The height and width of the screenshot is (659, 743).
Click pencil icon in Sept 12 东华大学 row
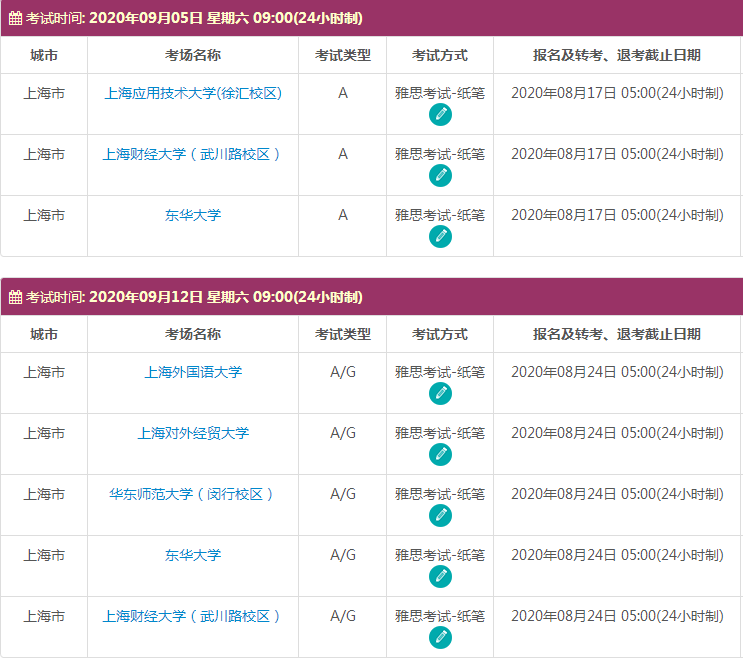pyautogui.click(x=440, y=577)
